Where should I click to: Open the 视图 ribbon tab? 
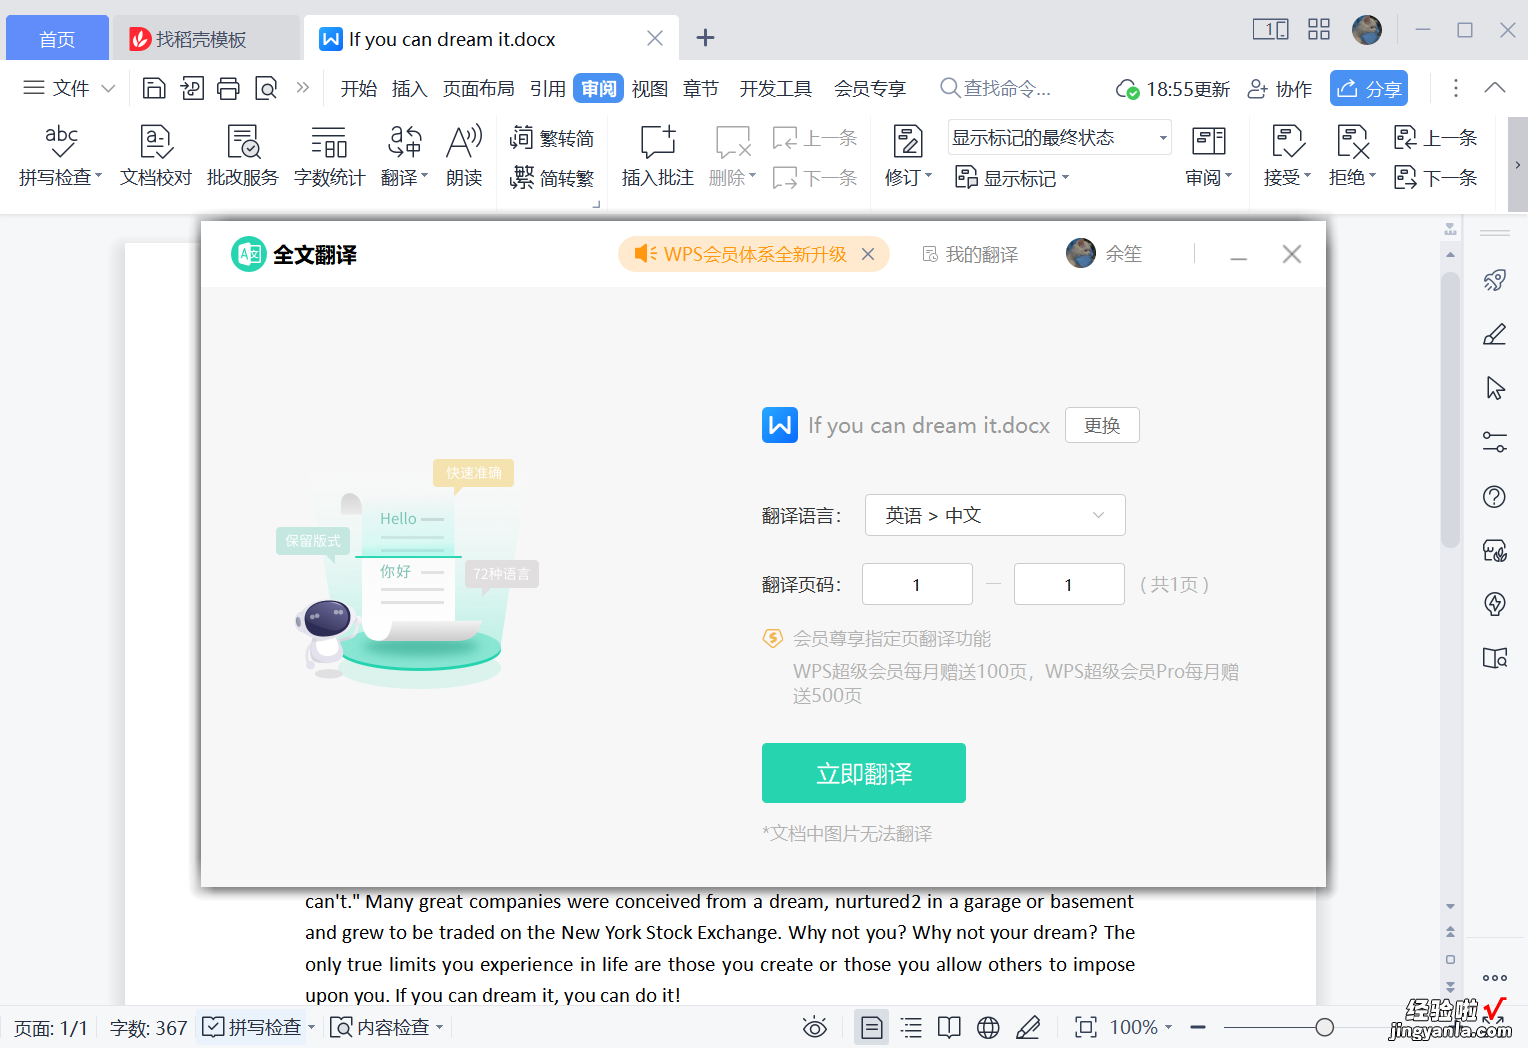click(650, 88)
